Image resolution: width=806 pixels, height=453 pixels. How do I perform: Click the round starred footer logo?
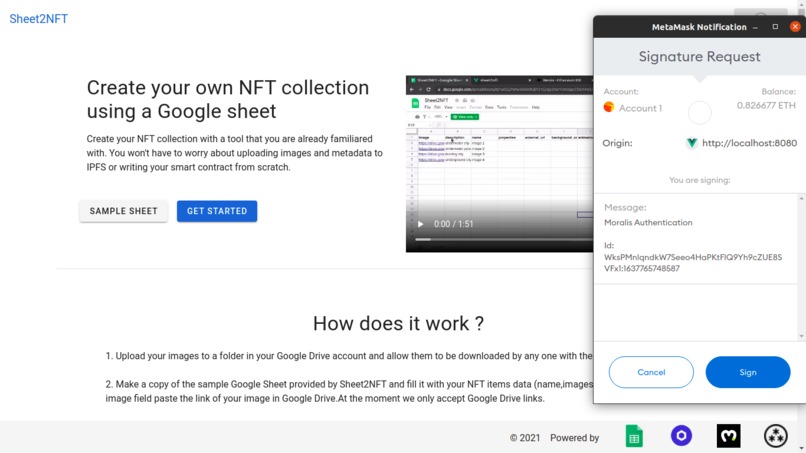776,436
